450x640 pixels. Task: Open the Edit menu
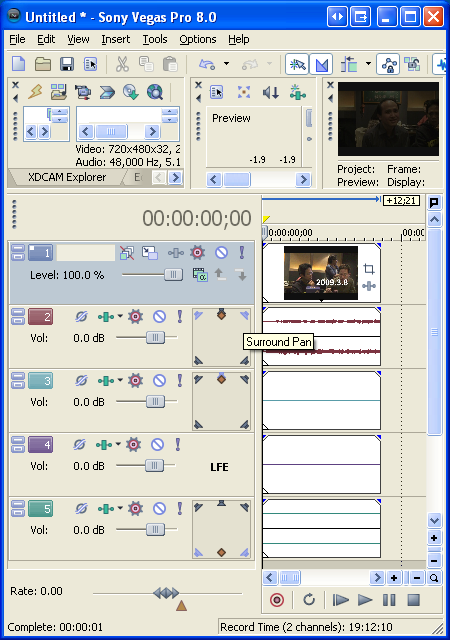(x=46, y=39)
